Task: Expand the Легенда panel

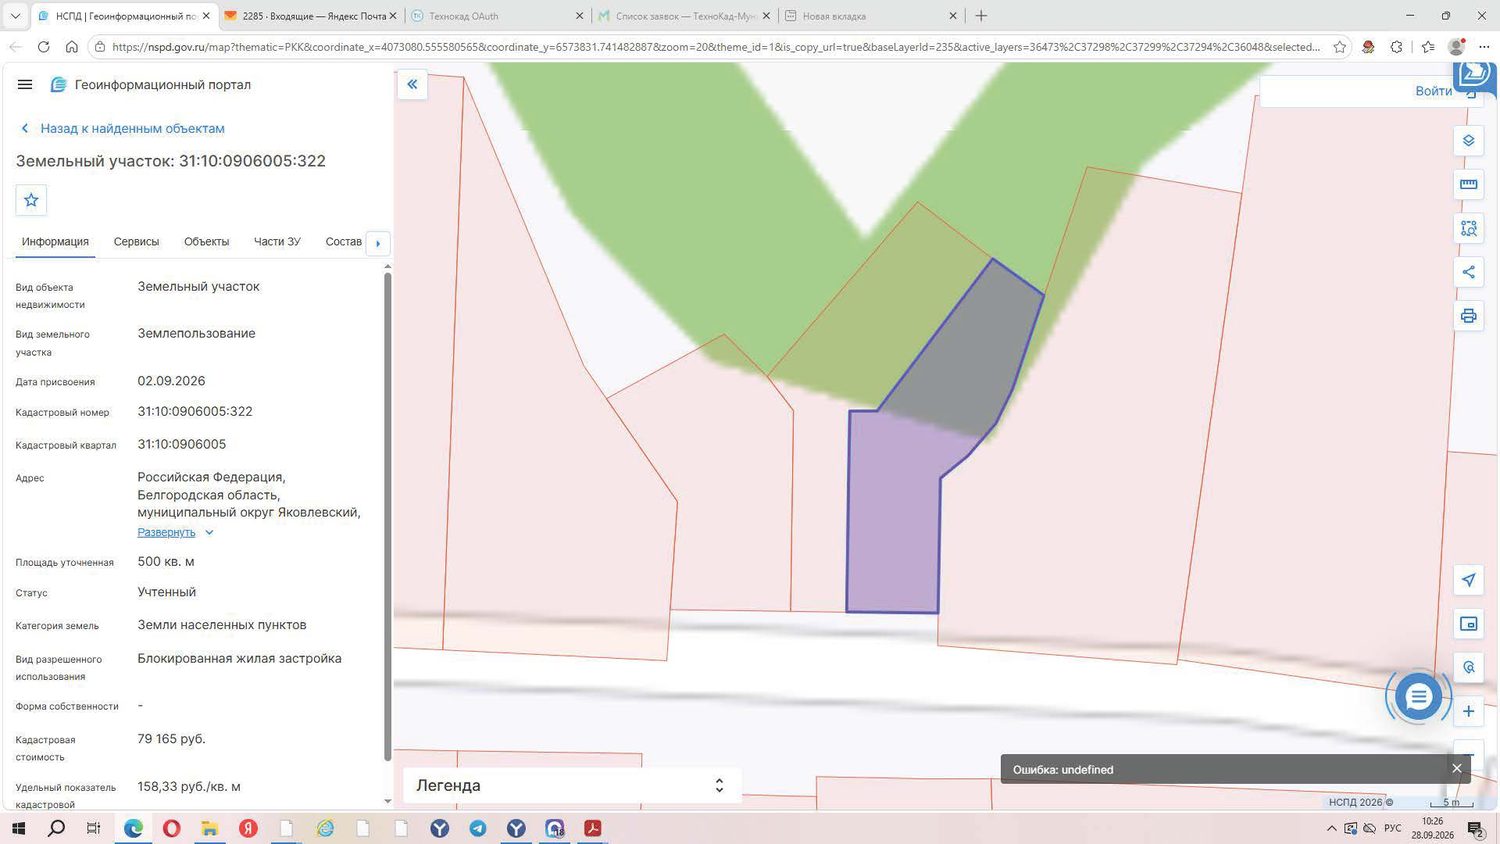Action: [718, 786]
